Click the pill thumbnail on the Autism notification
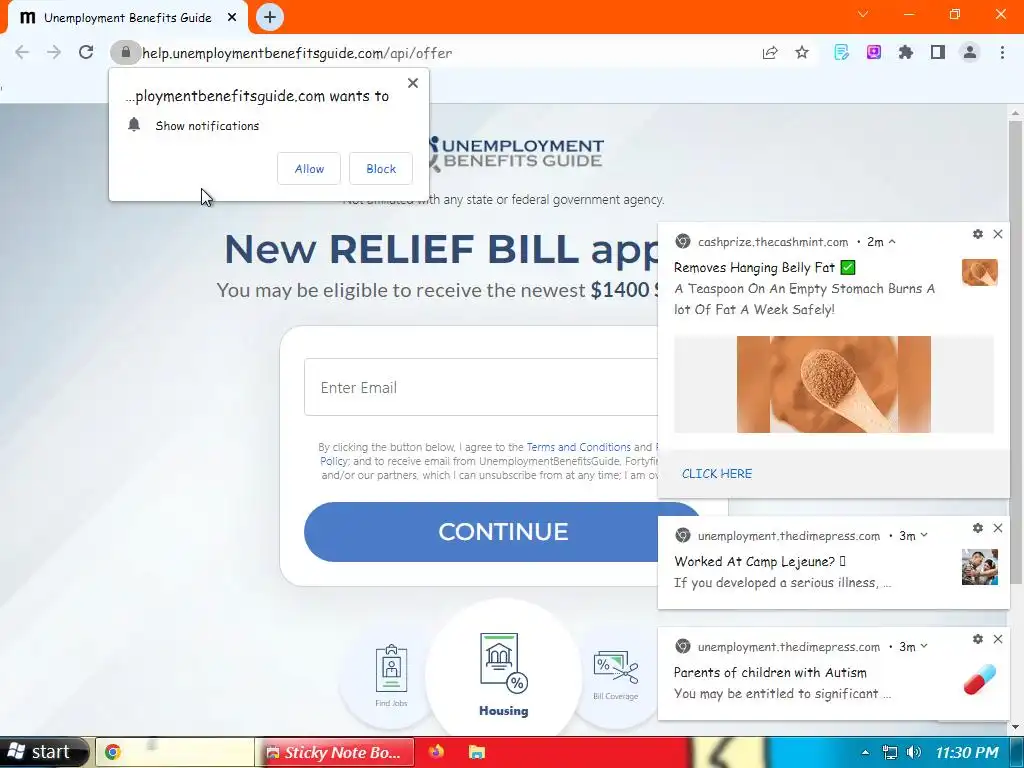Viewport: 1024px width, 768px height. pos(980,679)
